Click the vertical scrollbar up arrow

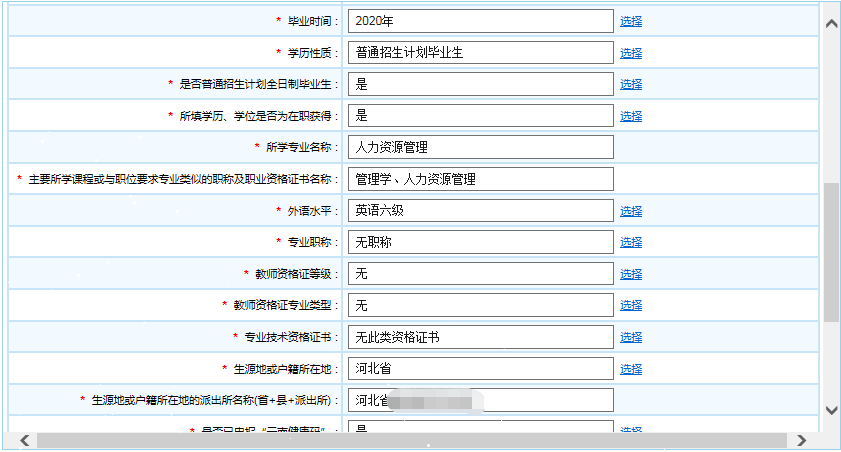pos(831,24)
